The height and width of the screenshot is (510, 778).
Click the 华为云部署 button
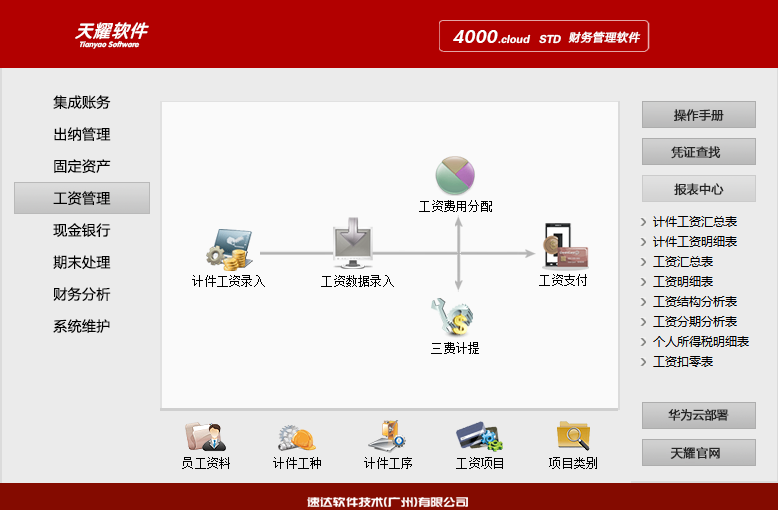click(699, 415)
